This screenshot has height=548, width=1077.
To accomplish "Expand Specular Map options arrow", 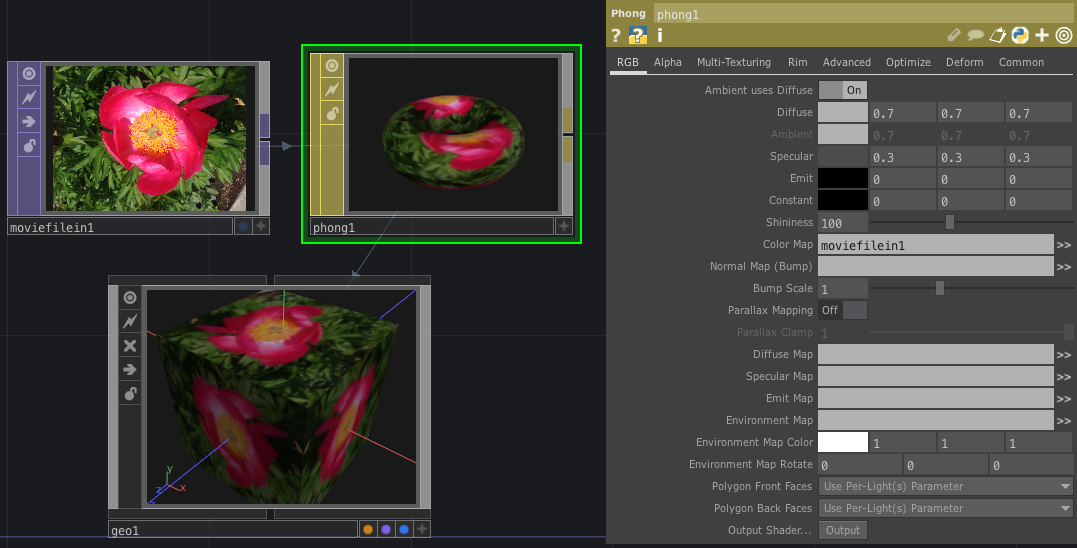I will tap(1064, 376).
